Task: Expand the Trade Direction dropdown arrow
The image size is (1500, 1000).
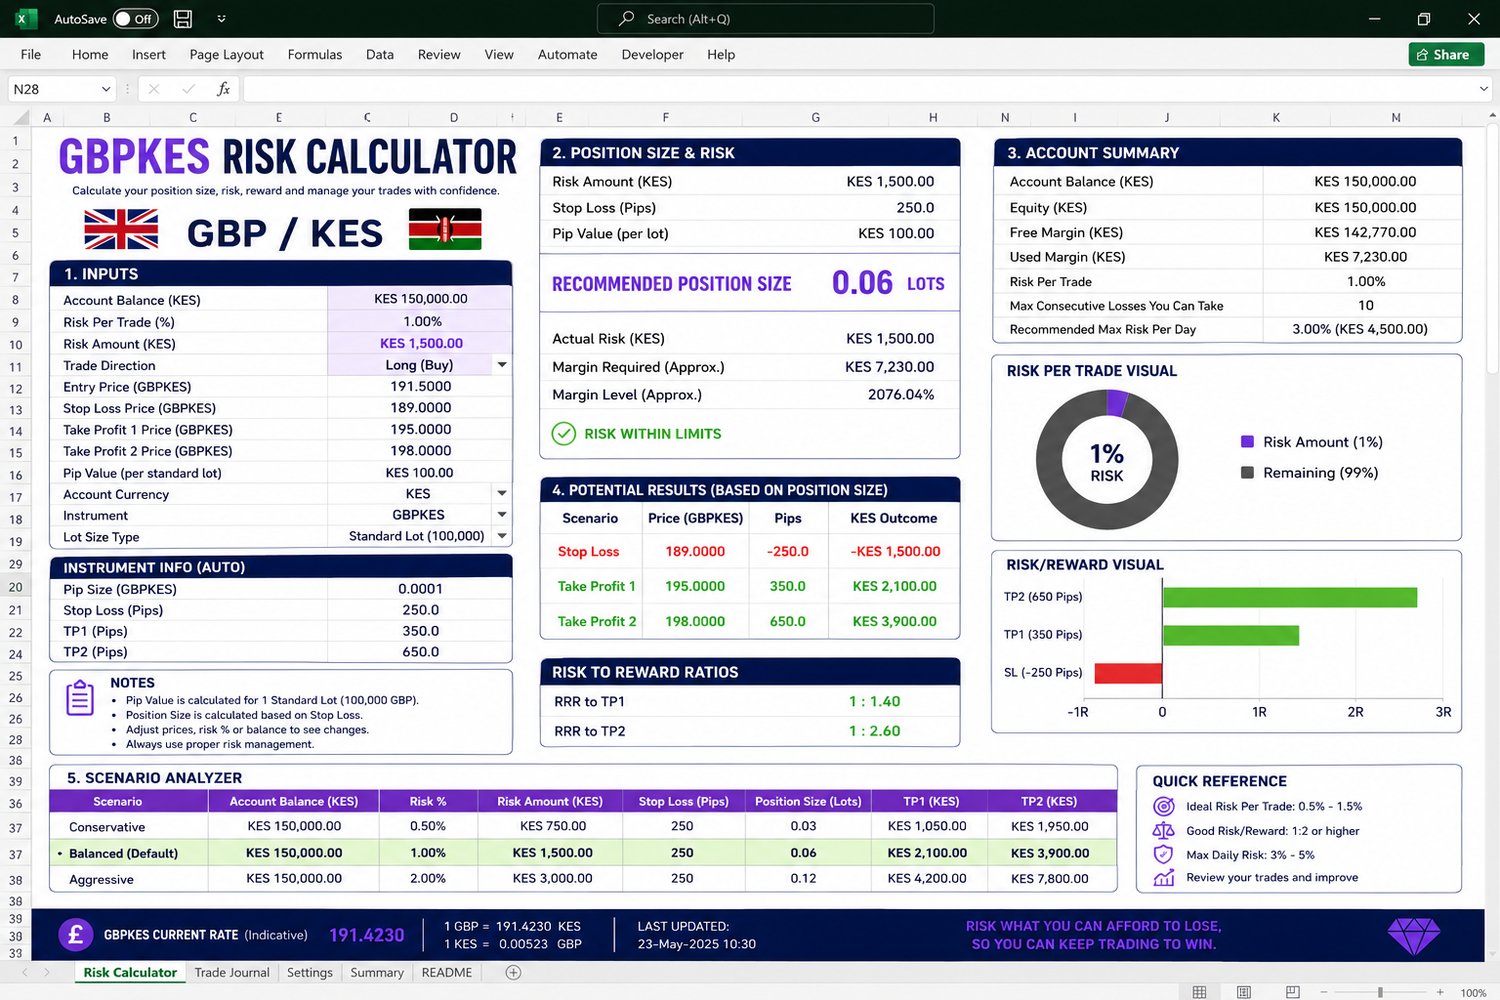Action: pyautogui.click(x=502, y=365)
